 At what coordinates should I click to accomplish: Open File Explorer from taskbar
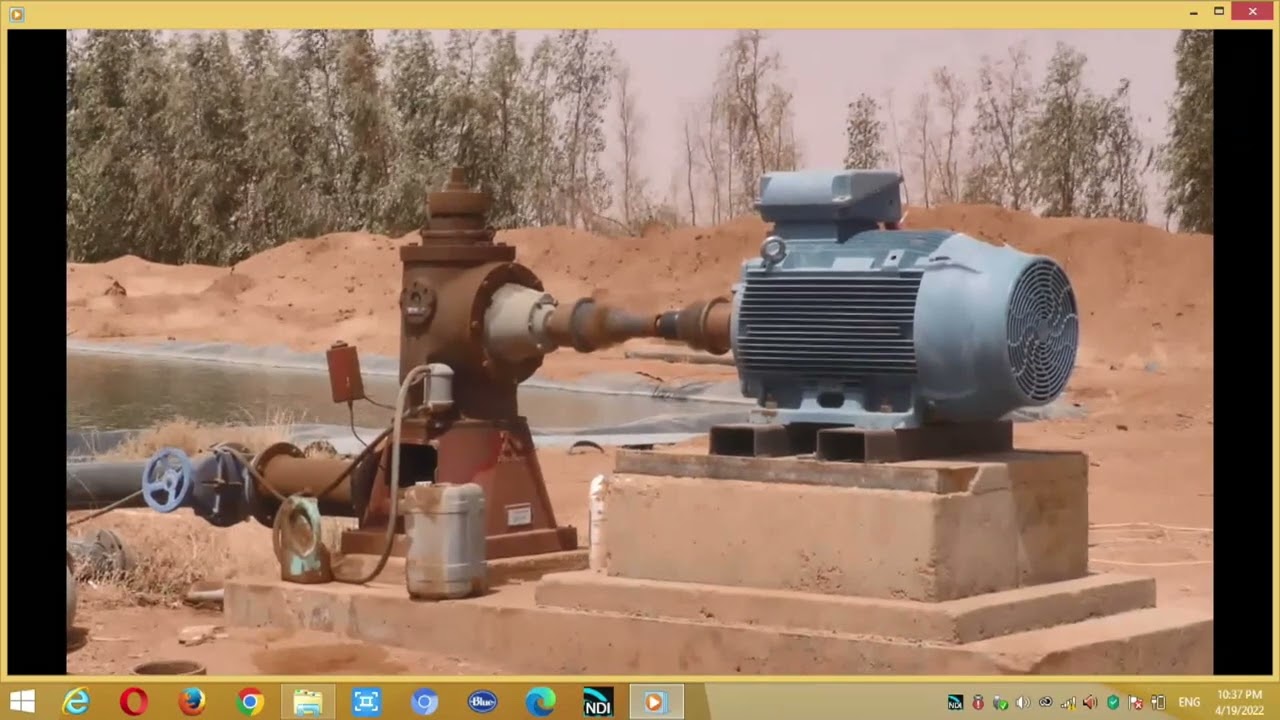(x=307, y=702)
